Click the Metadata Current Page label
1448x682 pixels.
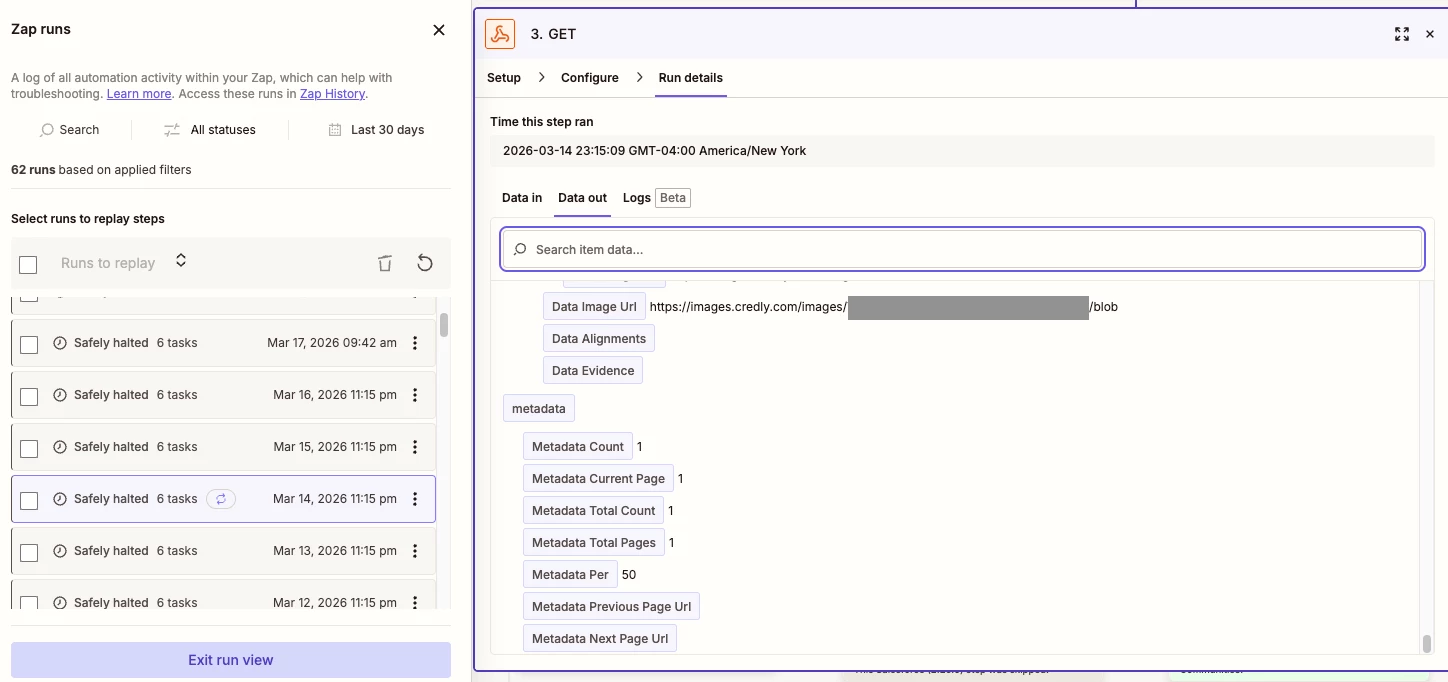coord(598,479)
